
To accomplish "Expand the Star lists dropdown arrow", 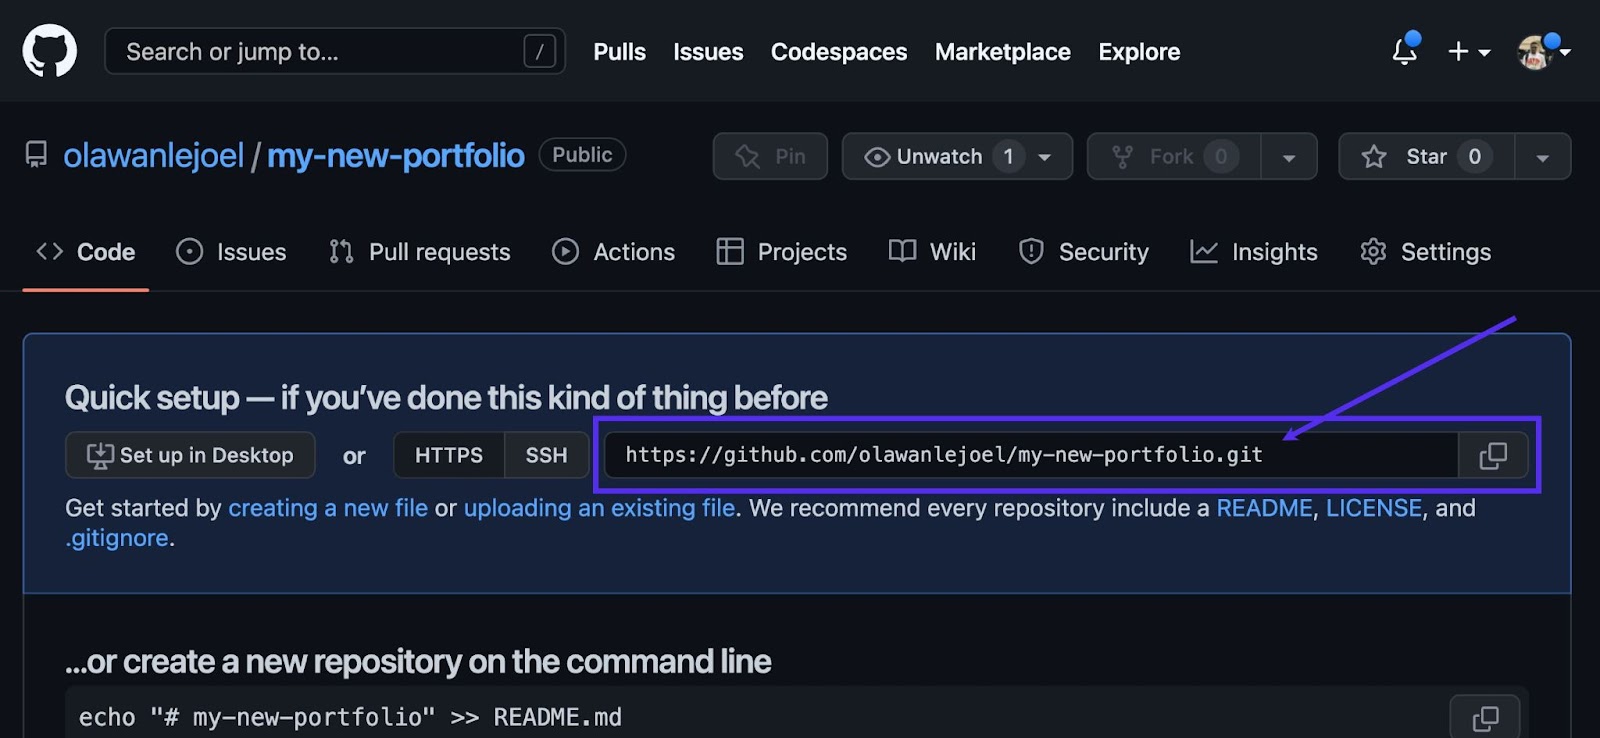I will (1542, 158).
